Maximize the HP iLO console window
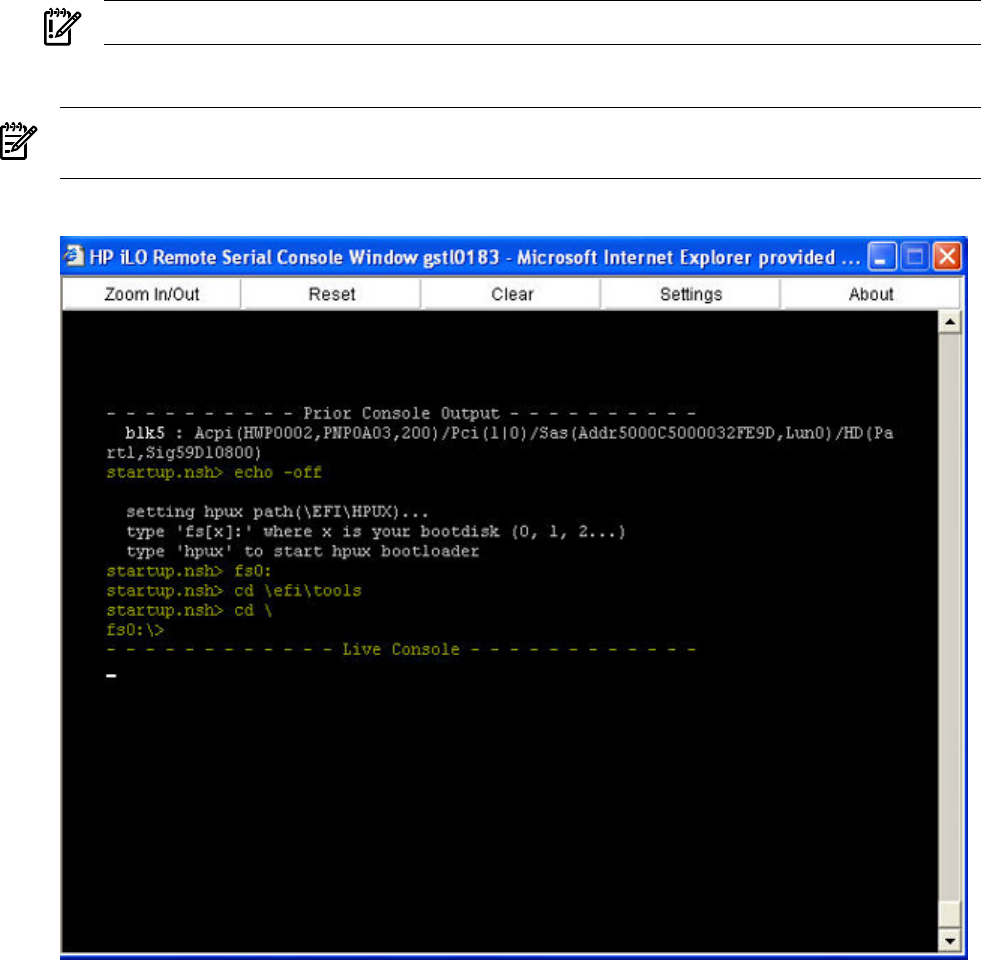The image size is (981, 960). (x=915, y=257)
